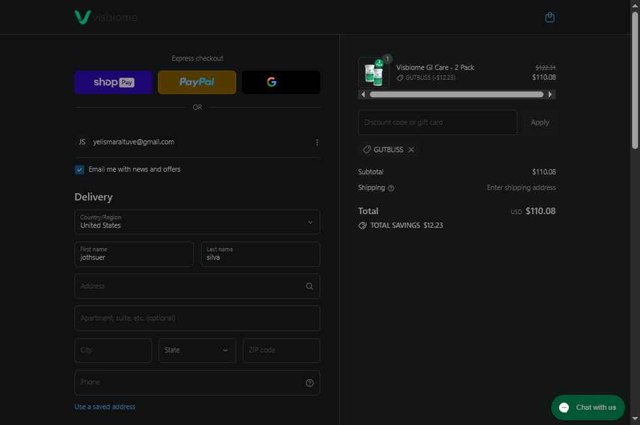The image size is (640, 425).
Task: Click the $110.08 total amount
Action: tap(540, 211)
